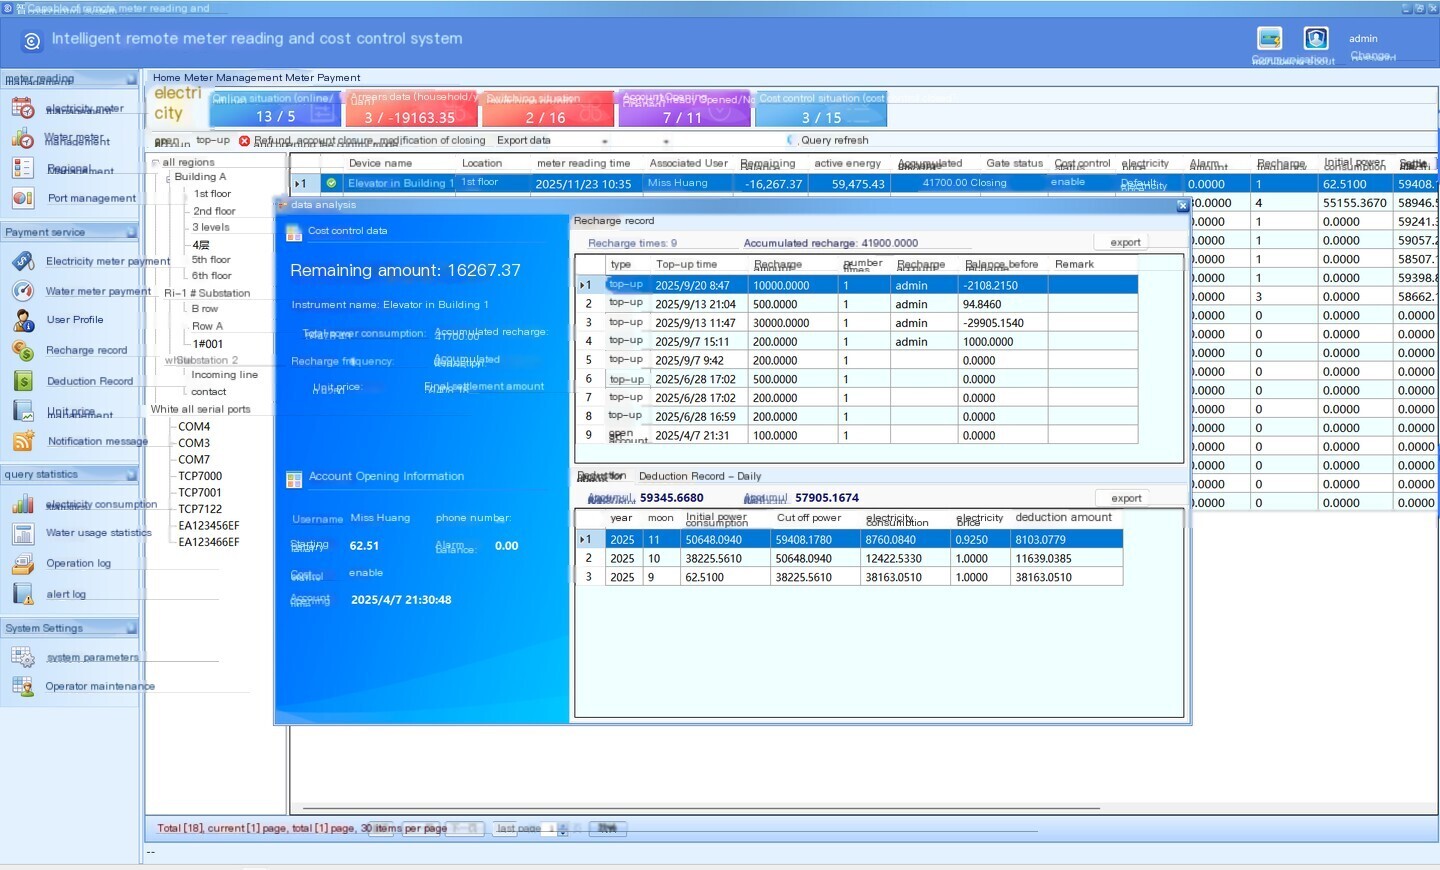The image size is (1440, 870).
Task: Open the Notification message RSS icon
Action: [x=22, y=441]
